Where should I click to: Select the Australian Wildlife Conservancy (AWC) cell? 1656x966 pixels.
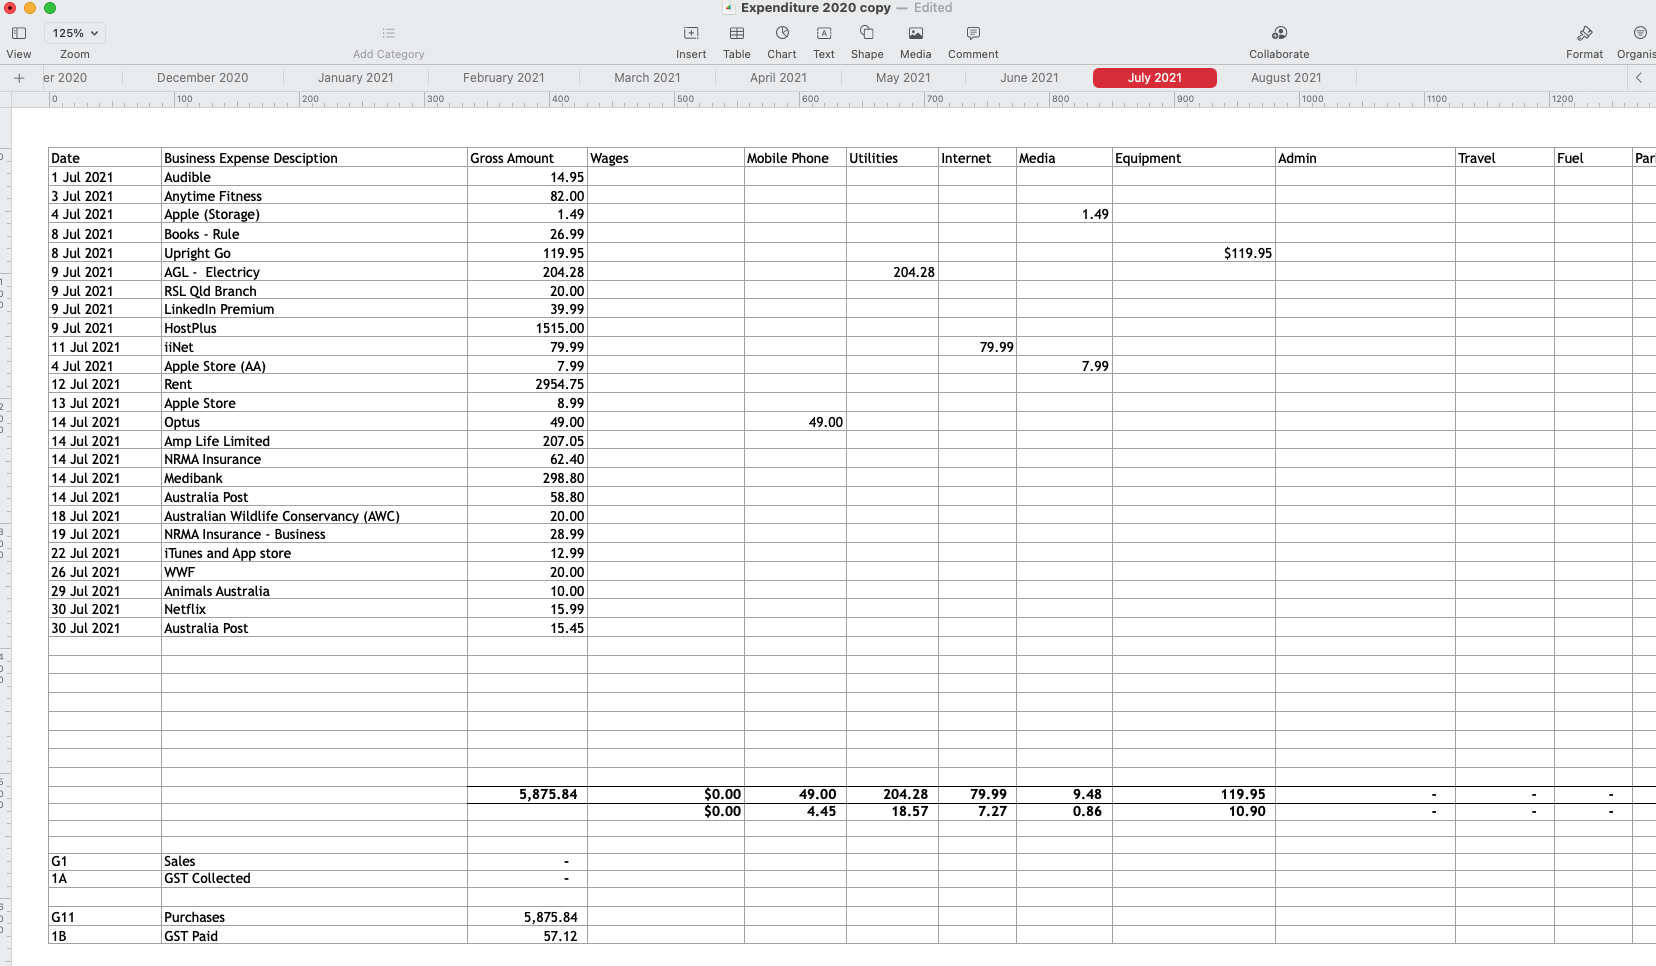[x=314, y=516]
